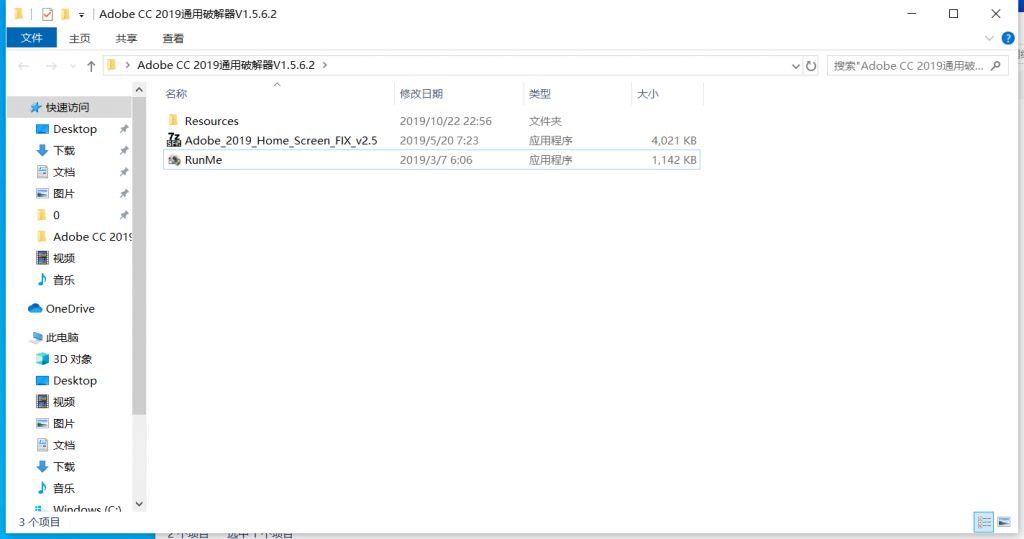
Task: Switch to the 查看 ribbon tab
Action: 173,38
